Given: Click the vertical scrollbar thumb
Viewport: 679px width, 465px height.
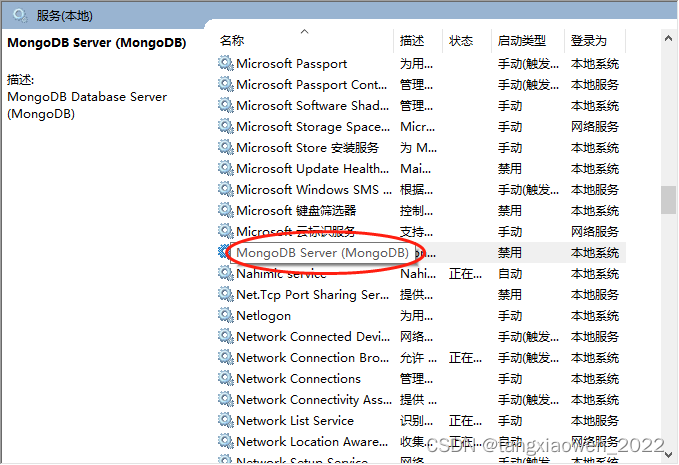Looking at the screenshot, I should [668, 200].
